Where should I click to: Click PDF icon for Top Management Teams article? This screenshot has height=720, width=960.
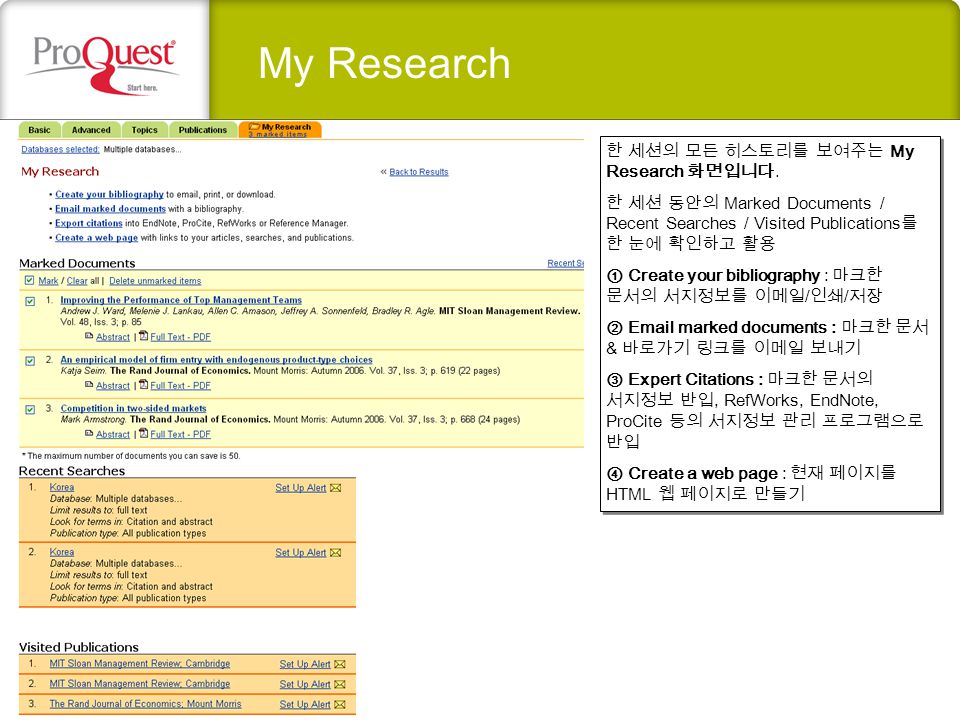coord(143,336)
